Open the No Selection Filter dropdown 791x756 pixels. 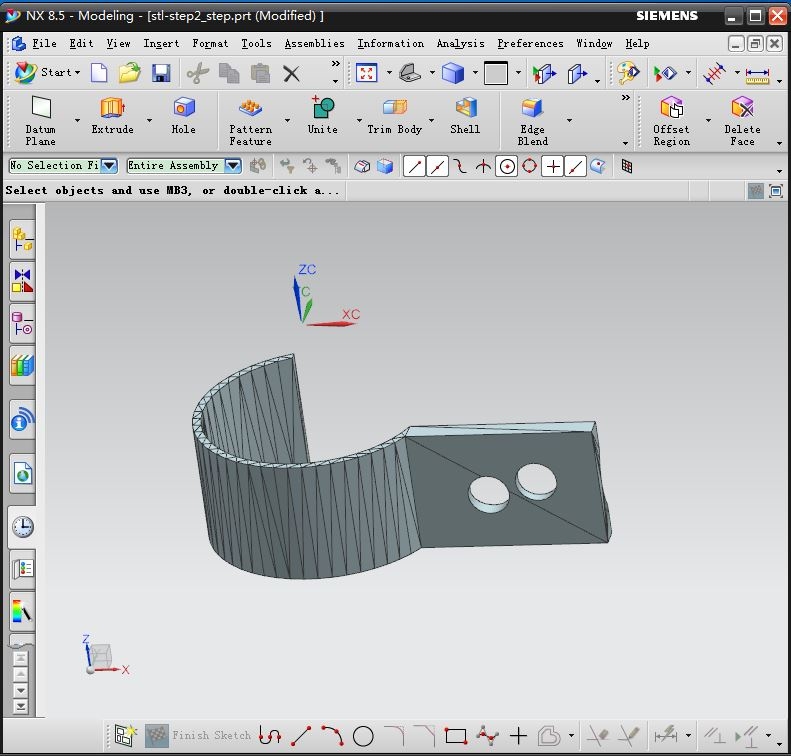tap(109, 166)
